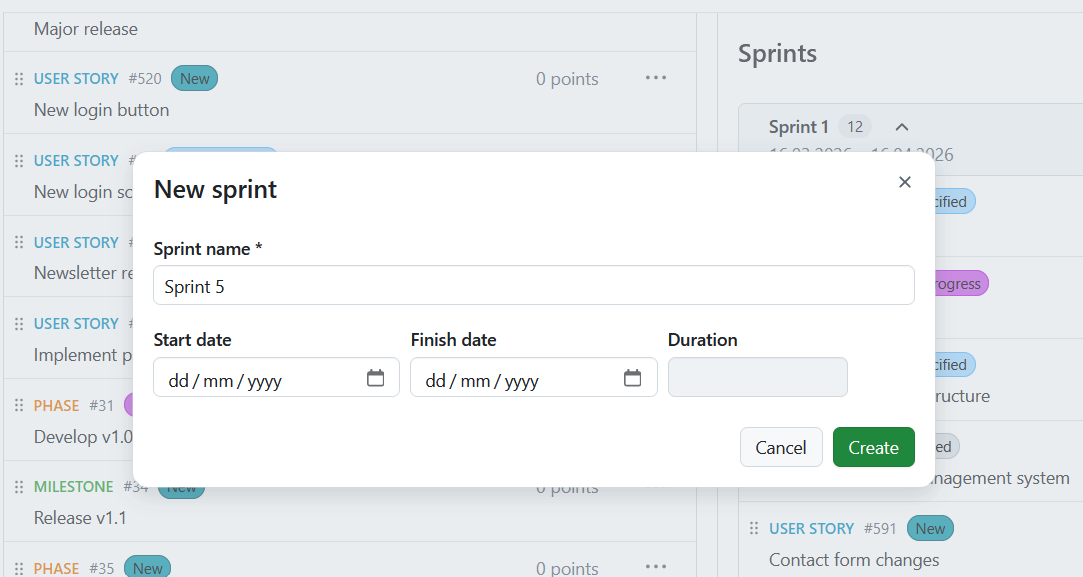Click the 0 points value on Release v1.1
Screen dimensions: 1083x577
coord(567,487)
